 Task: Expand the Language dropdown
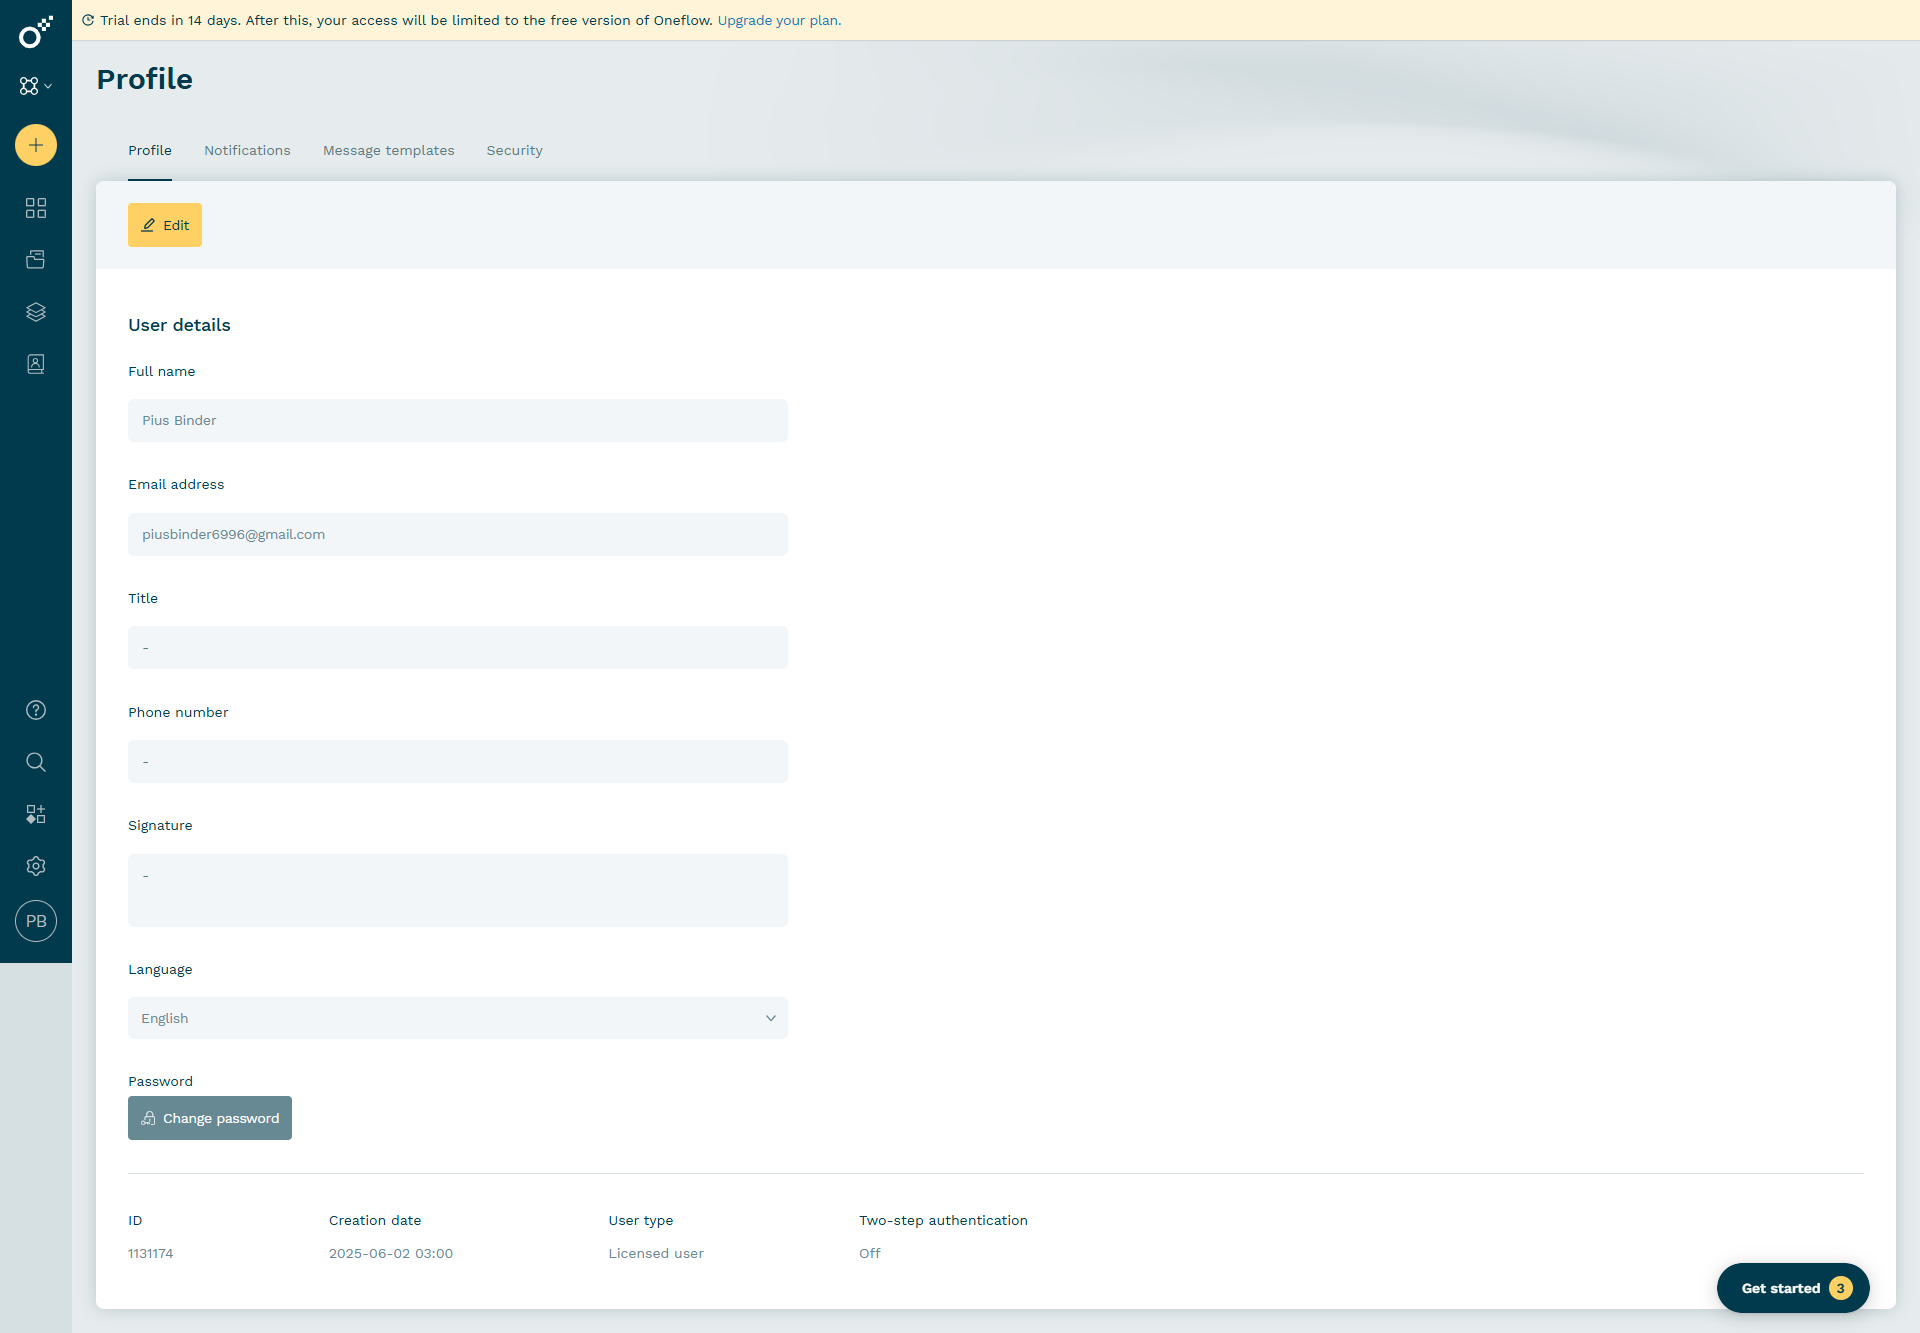point(457,1018)
